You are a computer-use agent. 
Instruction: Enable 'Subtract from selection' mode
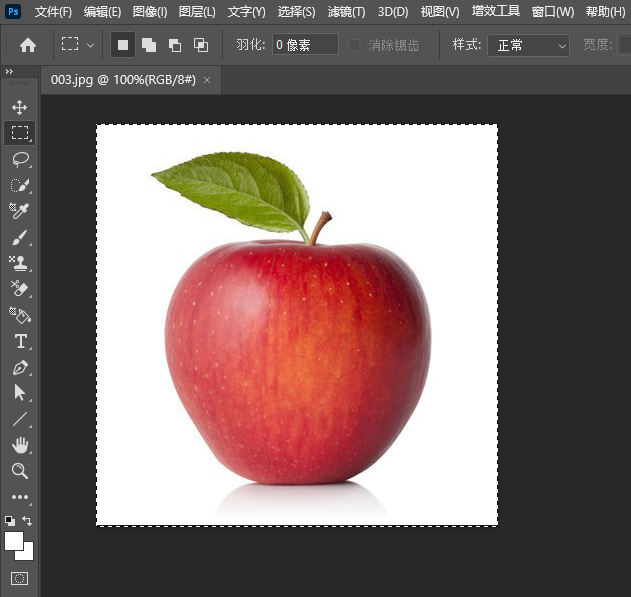click(175, 45)
